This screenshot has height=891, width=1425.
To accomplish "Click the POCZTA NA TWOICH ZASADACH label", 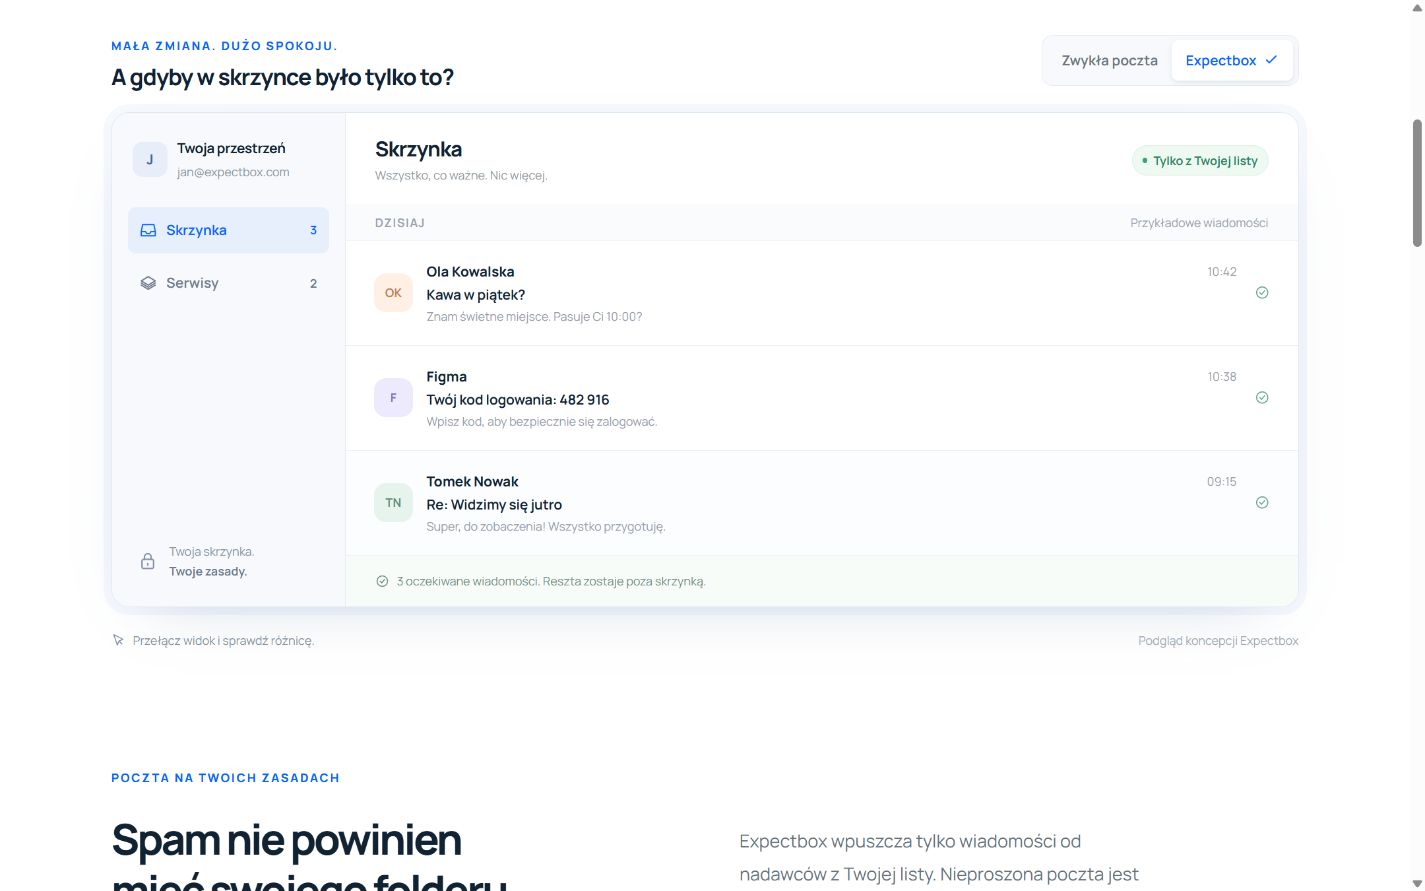I will (225, 778).
